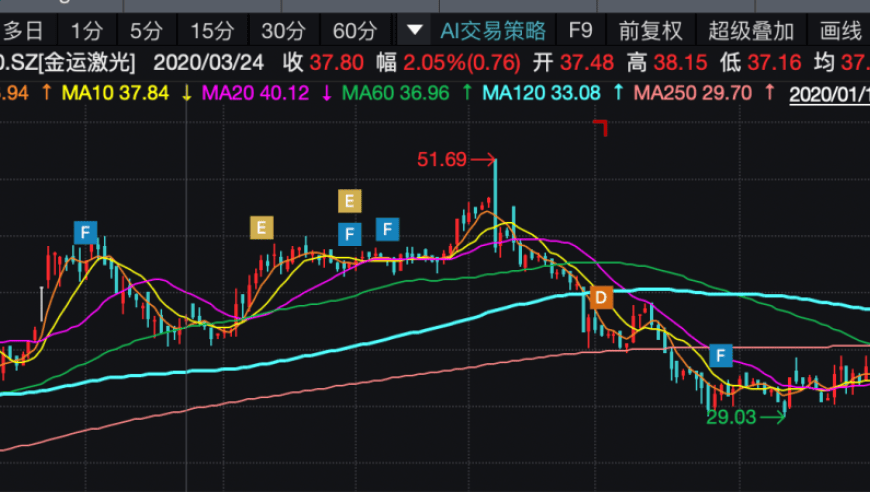Open the 超级叠加 overlay tool
Viewport: 870px width, 492px height.
751,31
